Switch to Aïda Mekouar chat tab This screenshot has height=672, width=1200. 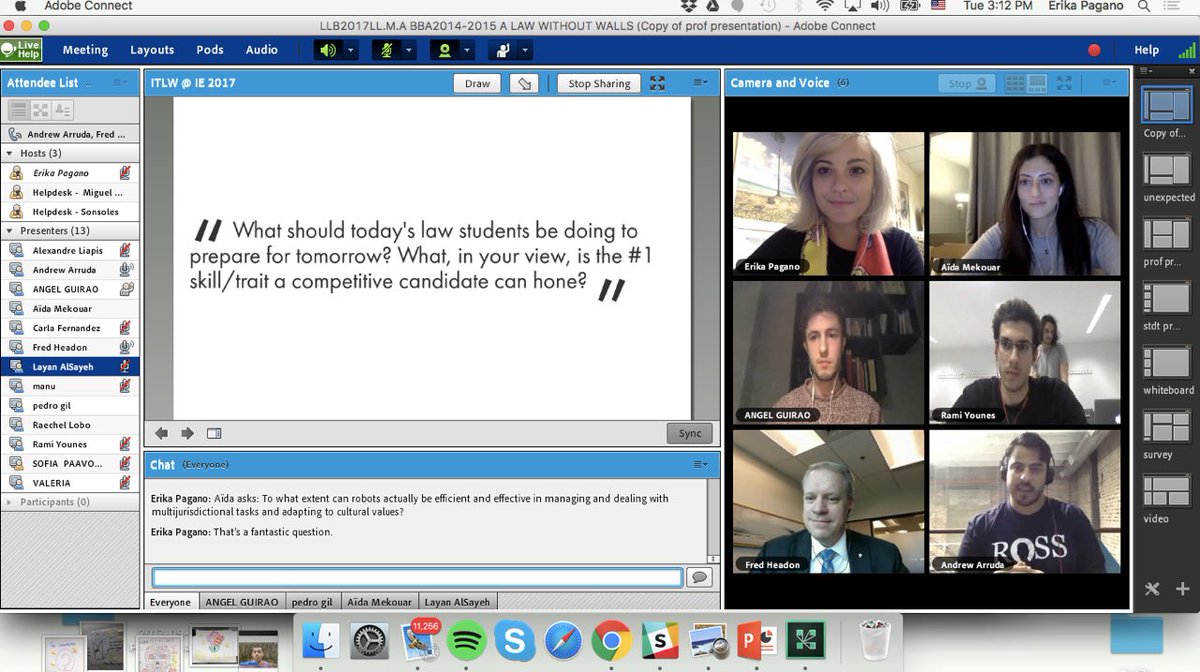(x=379, y=602)
